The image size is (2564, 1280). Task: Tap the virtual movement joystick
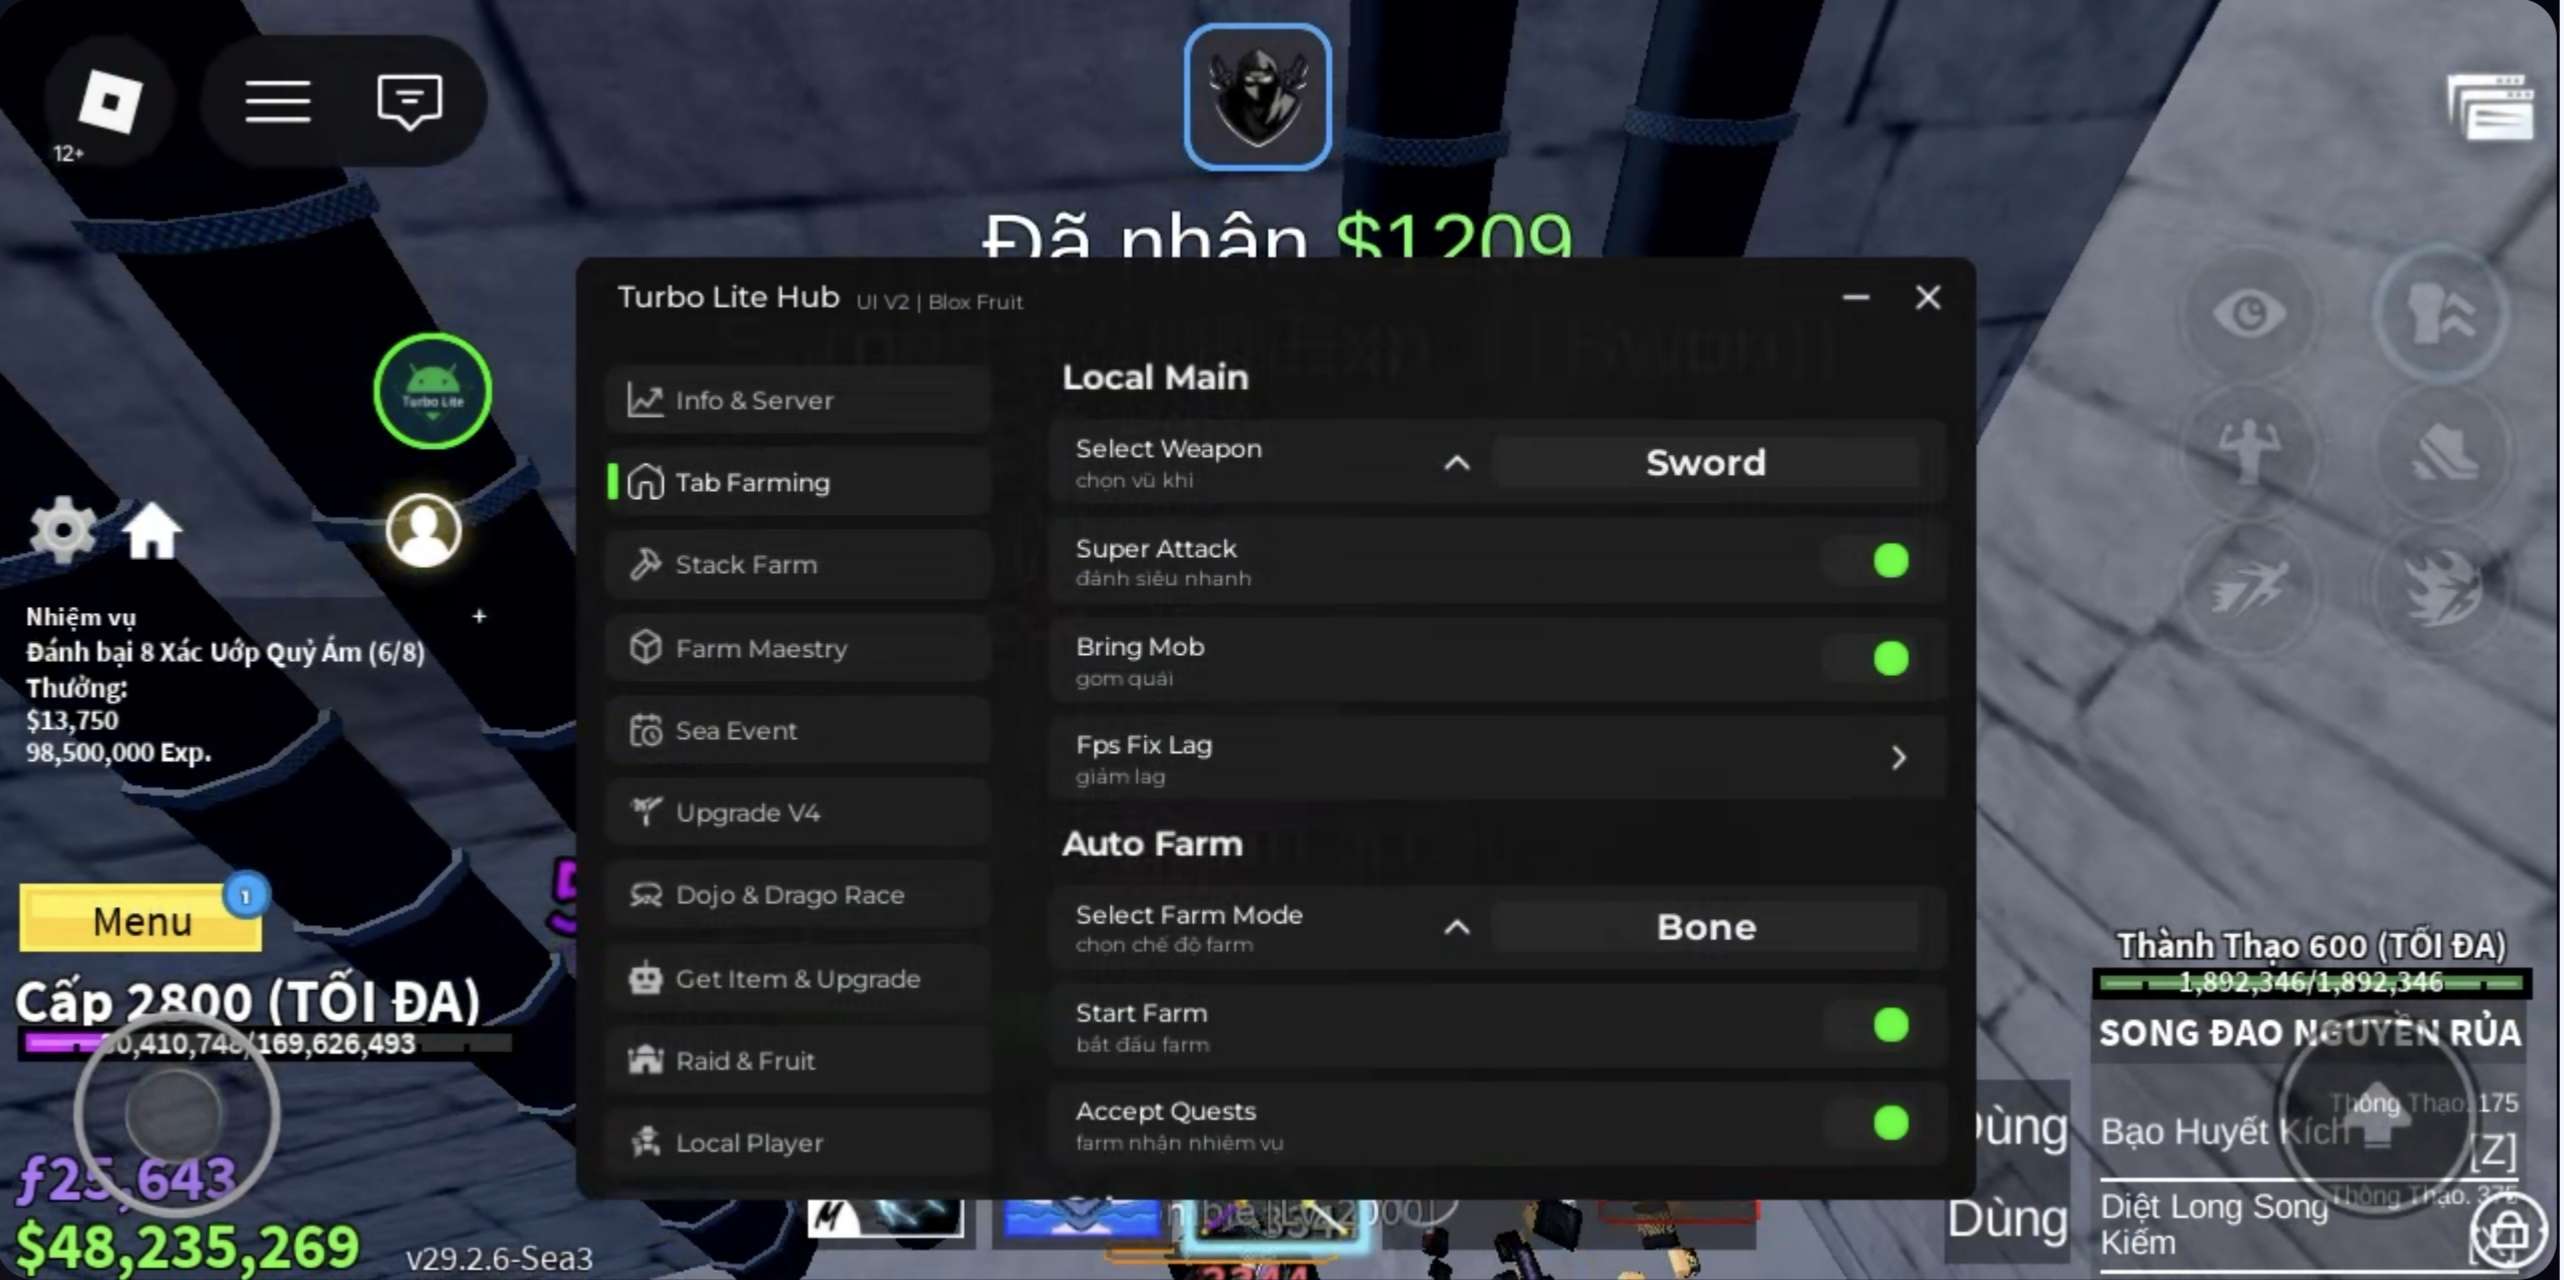pyautogui.click(x=176, y=1112)
